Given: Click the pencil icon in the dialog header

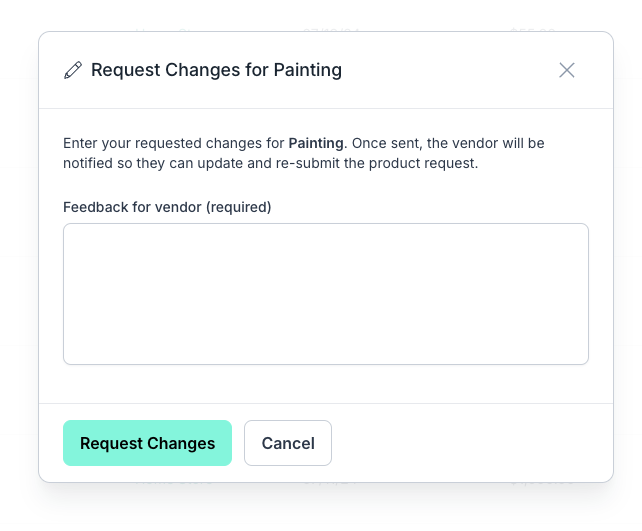Looking at the screenshot, I should [73, 70].
